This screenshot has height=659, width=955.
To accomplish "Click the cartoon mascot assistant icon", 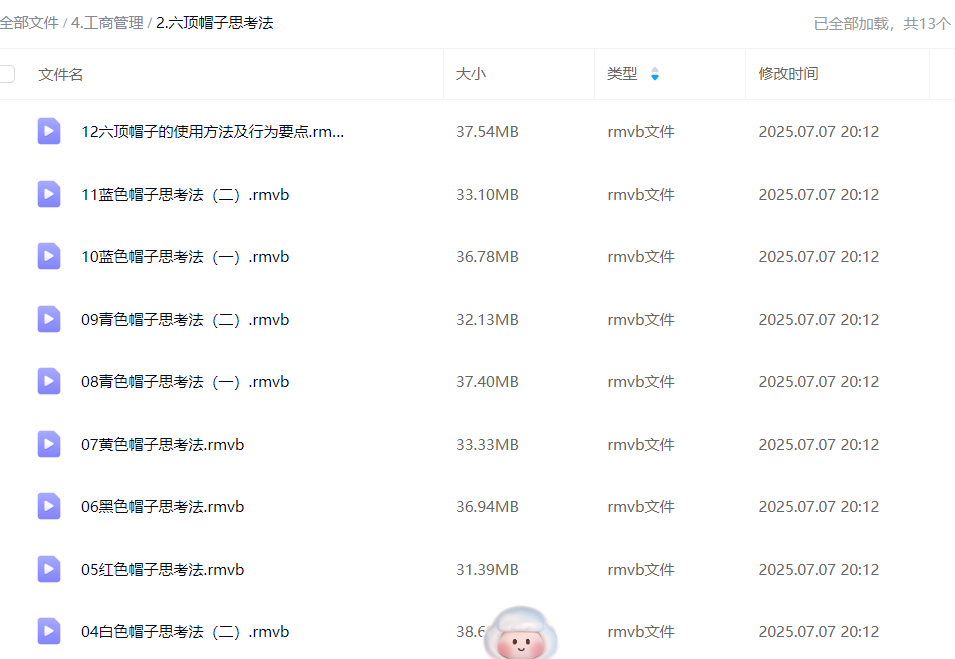I will [520, 634].
